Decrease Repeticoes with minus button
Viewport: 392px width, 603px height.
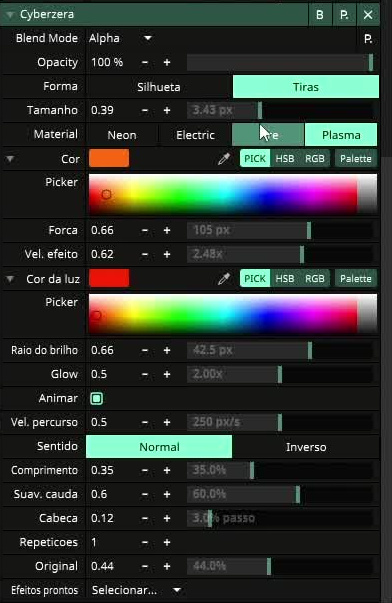[145, 542]
